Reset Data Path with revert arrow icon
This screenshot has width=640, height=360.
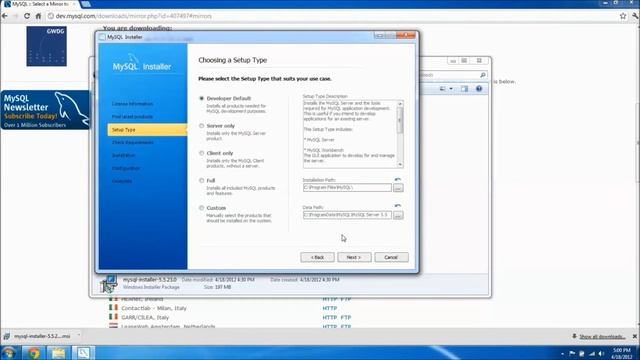point(398,206)
